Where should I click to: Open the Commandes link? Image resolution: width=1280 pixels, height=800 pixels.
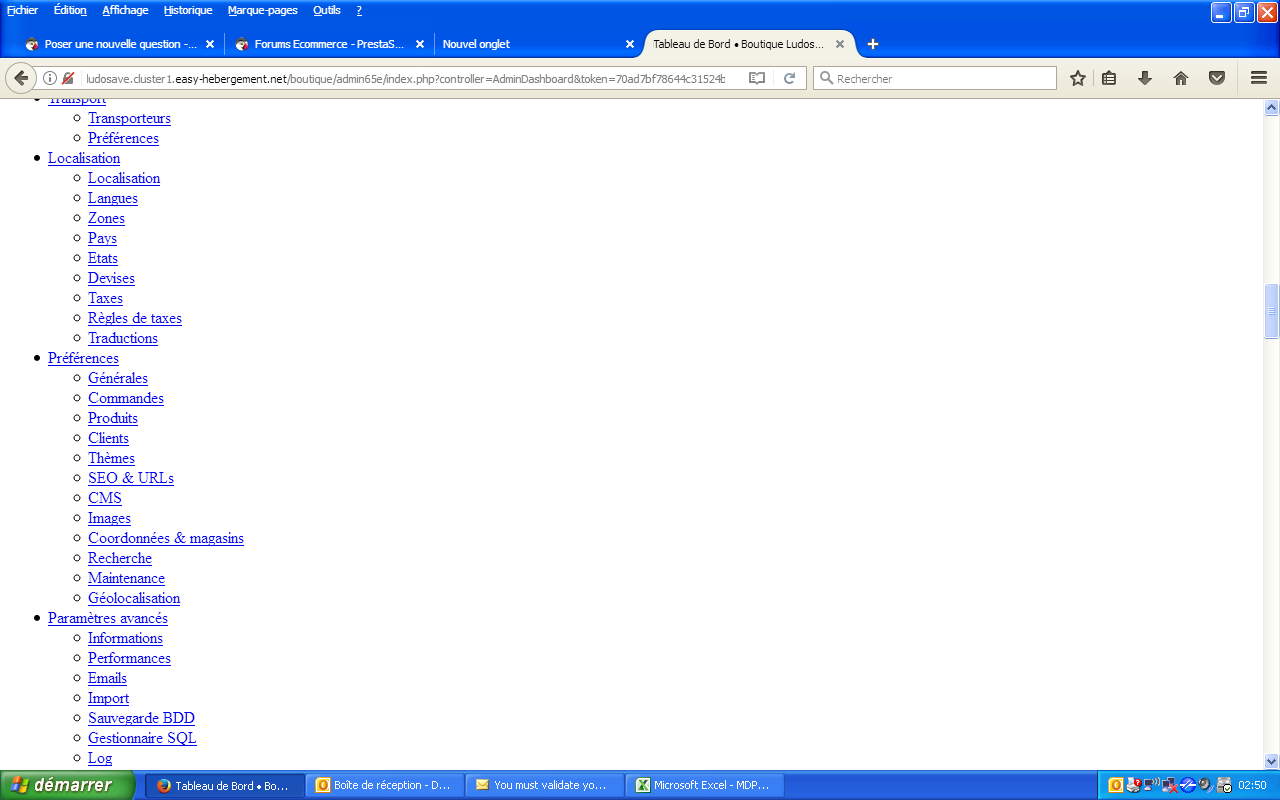(x=126, y=398)
